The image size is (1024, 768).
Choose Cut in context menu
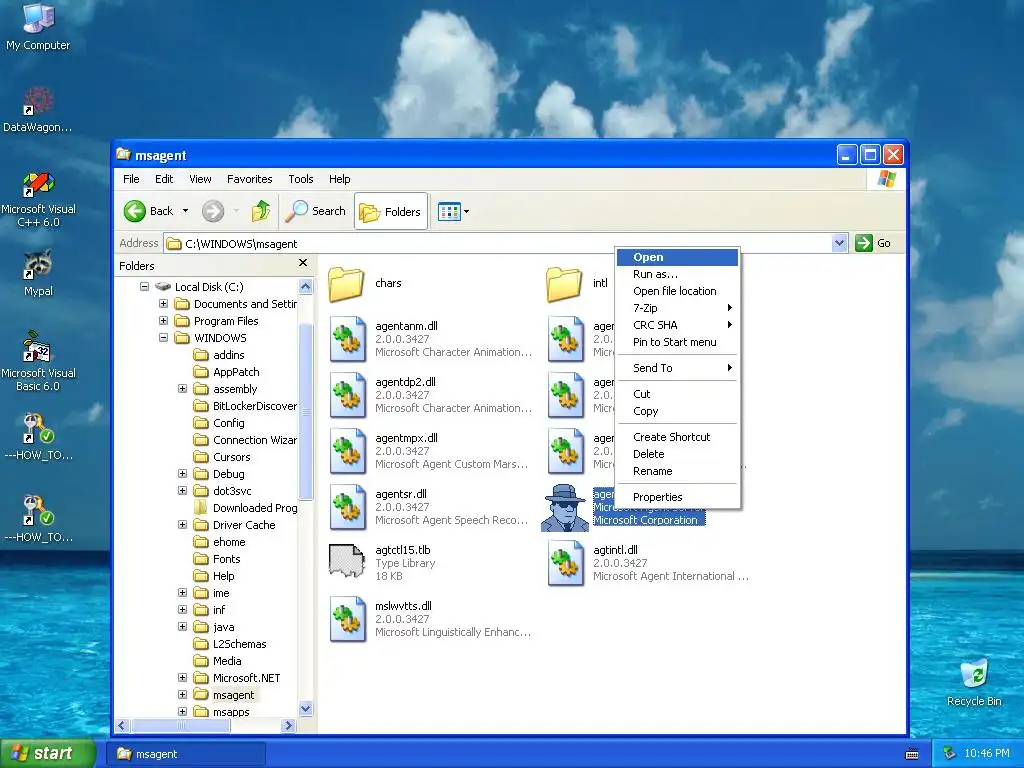[x=677, y=394]
